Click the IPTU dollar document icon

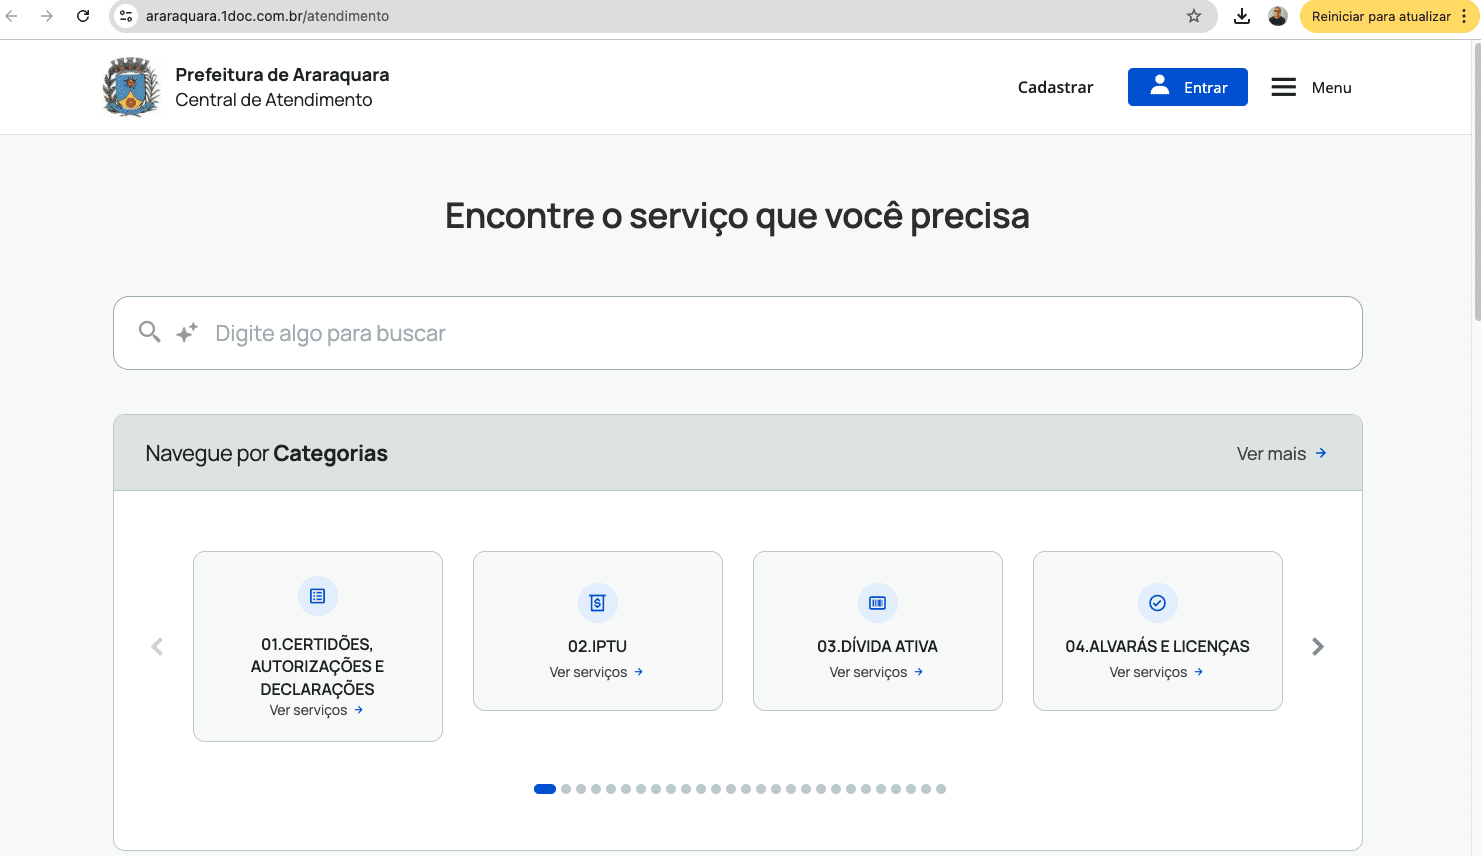[598, 603]
